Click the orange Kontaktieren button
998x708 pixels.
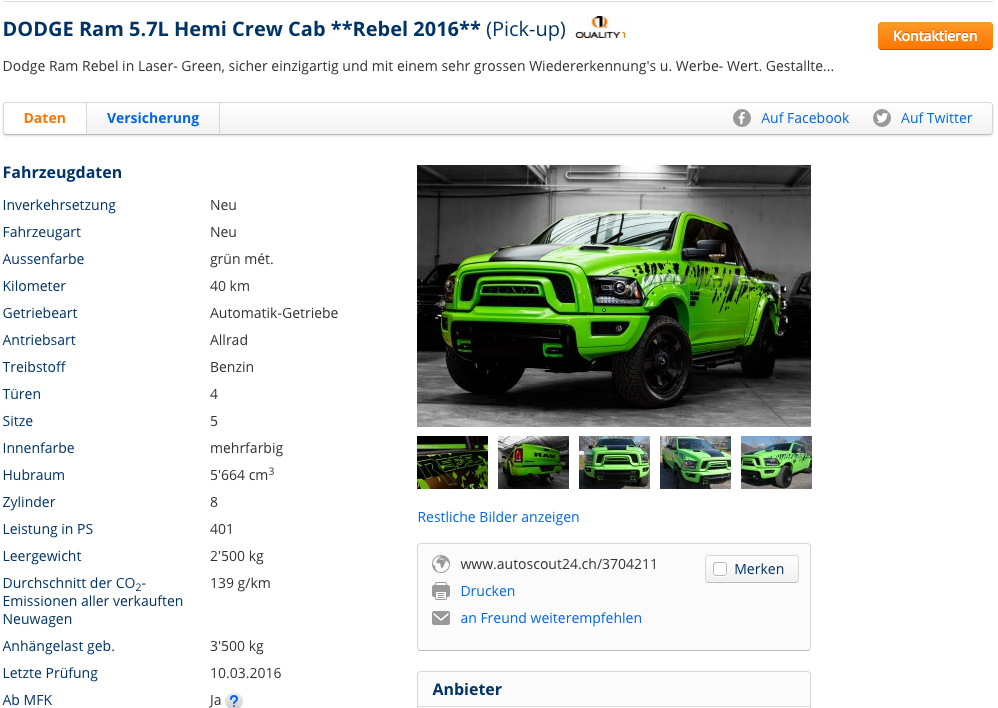[x=935, y=36]
